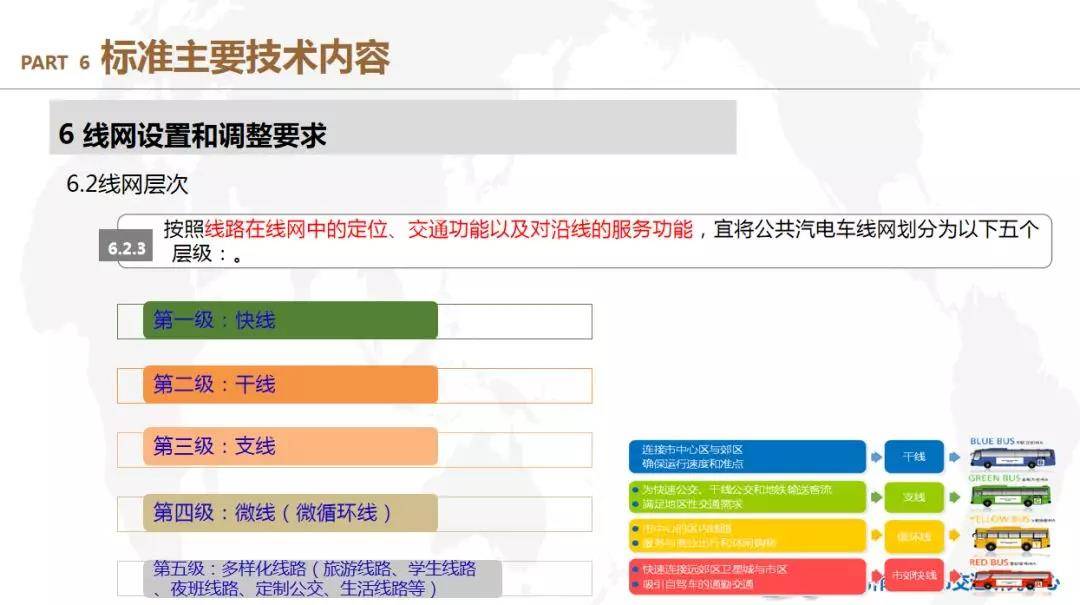Click the small blue 干线 label box

[x=915, y=457]
